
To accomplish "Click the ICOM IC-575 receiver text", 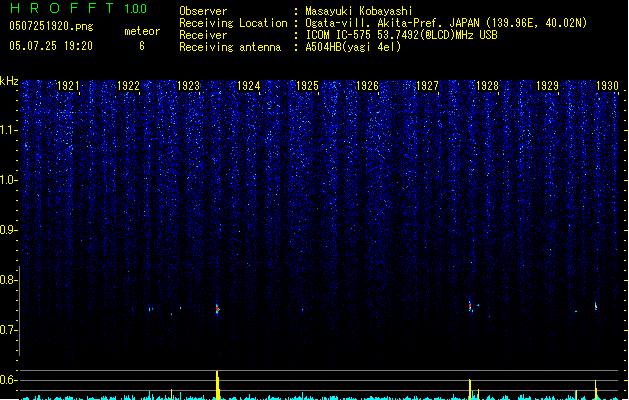I will [x=401, y=35].
